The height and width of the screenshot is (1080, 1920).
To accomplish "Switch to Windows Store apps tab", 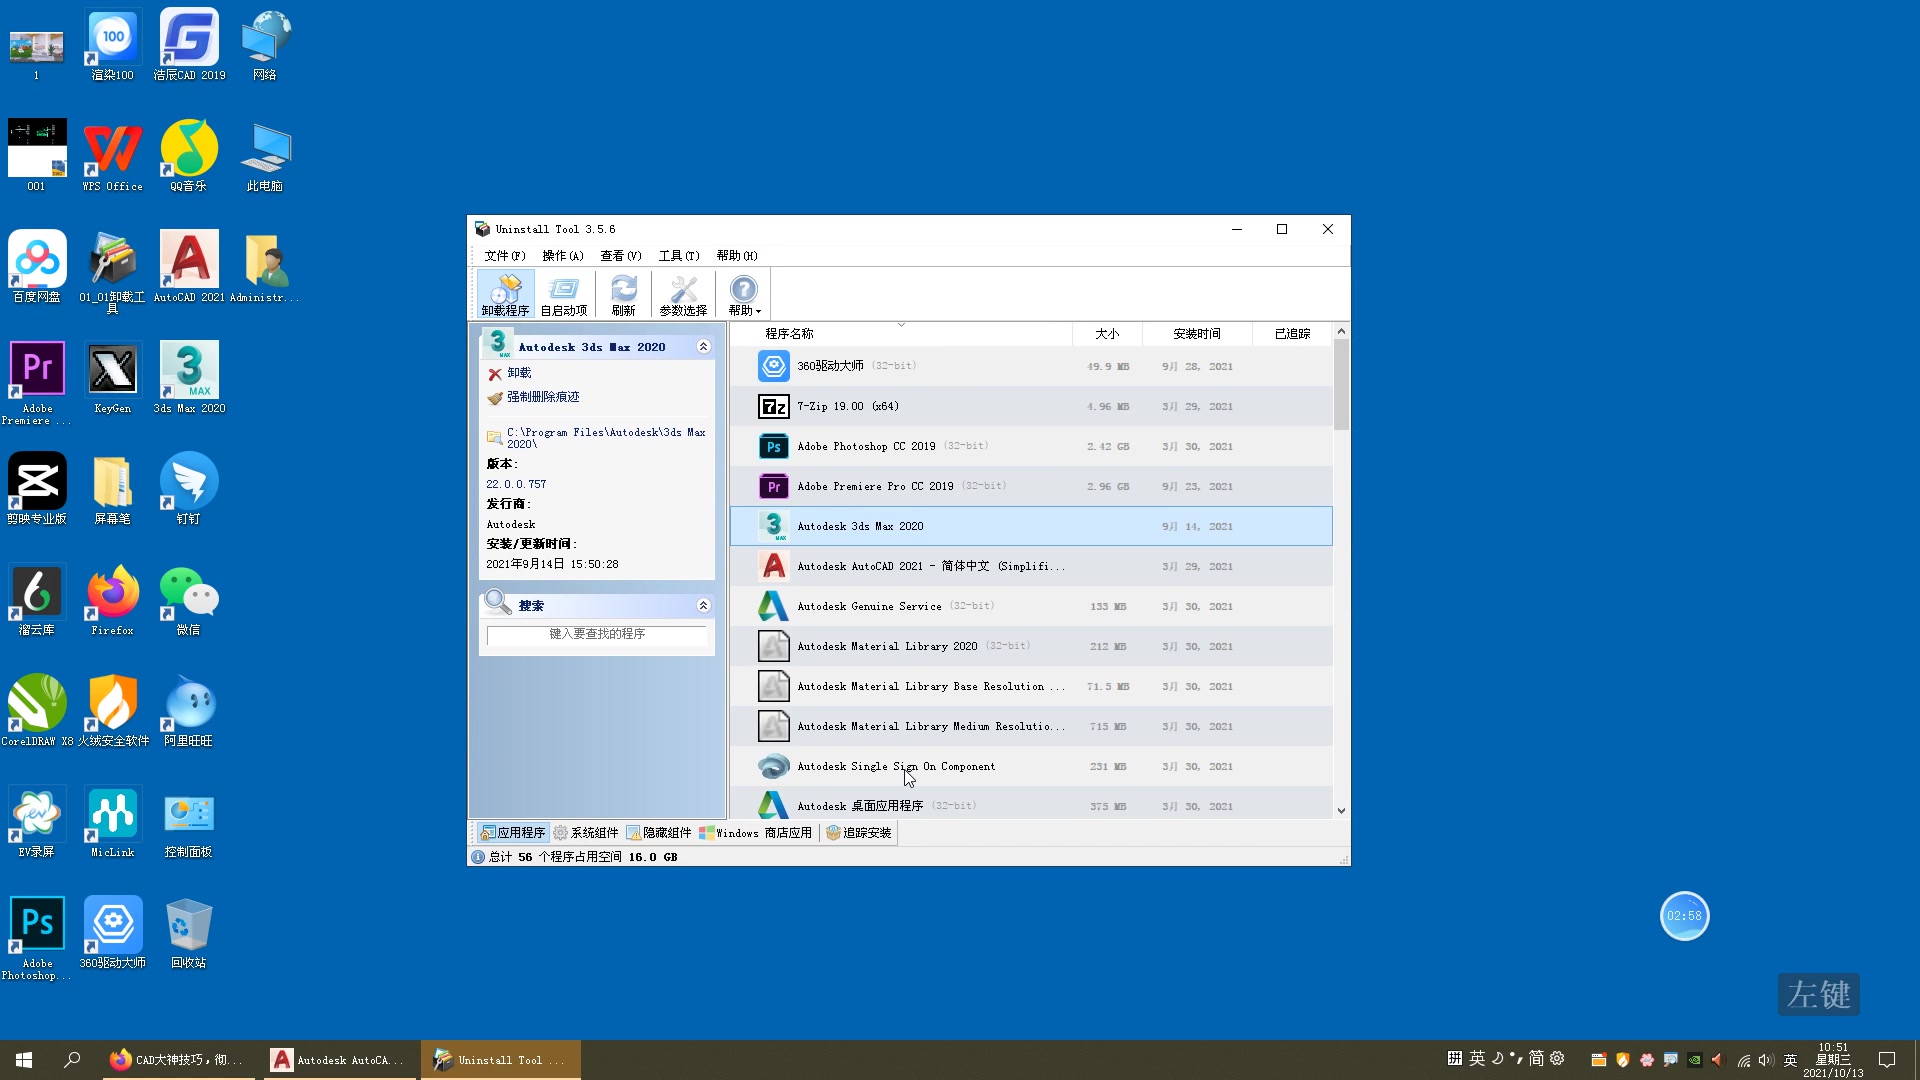I will [x=755, y=832].
